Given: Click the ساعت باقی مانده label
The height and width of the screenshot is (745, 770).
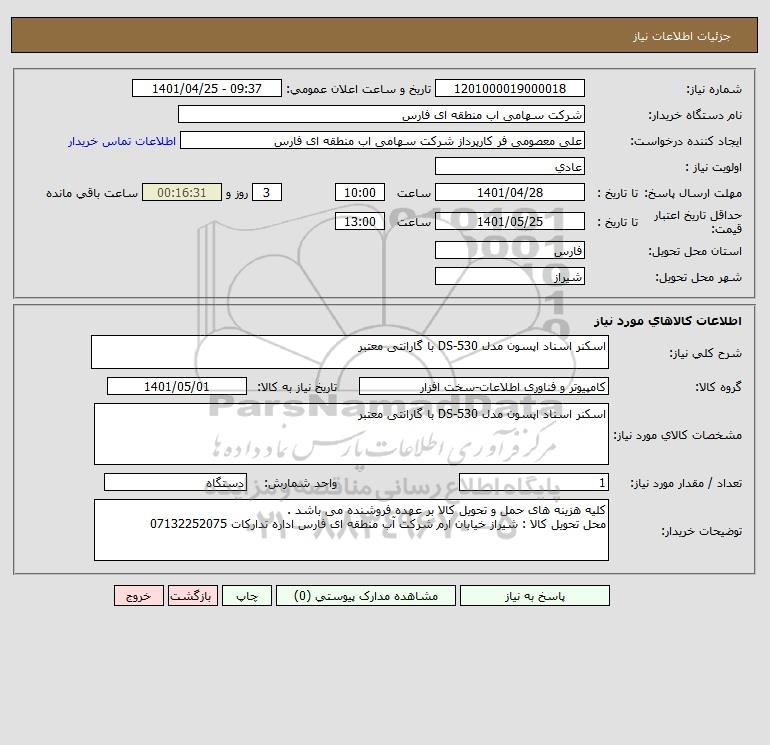Looking at the screenshot, I should coord(92,193).
